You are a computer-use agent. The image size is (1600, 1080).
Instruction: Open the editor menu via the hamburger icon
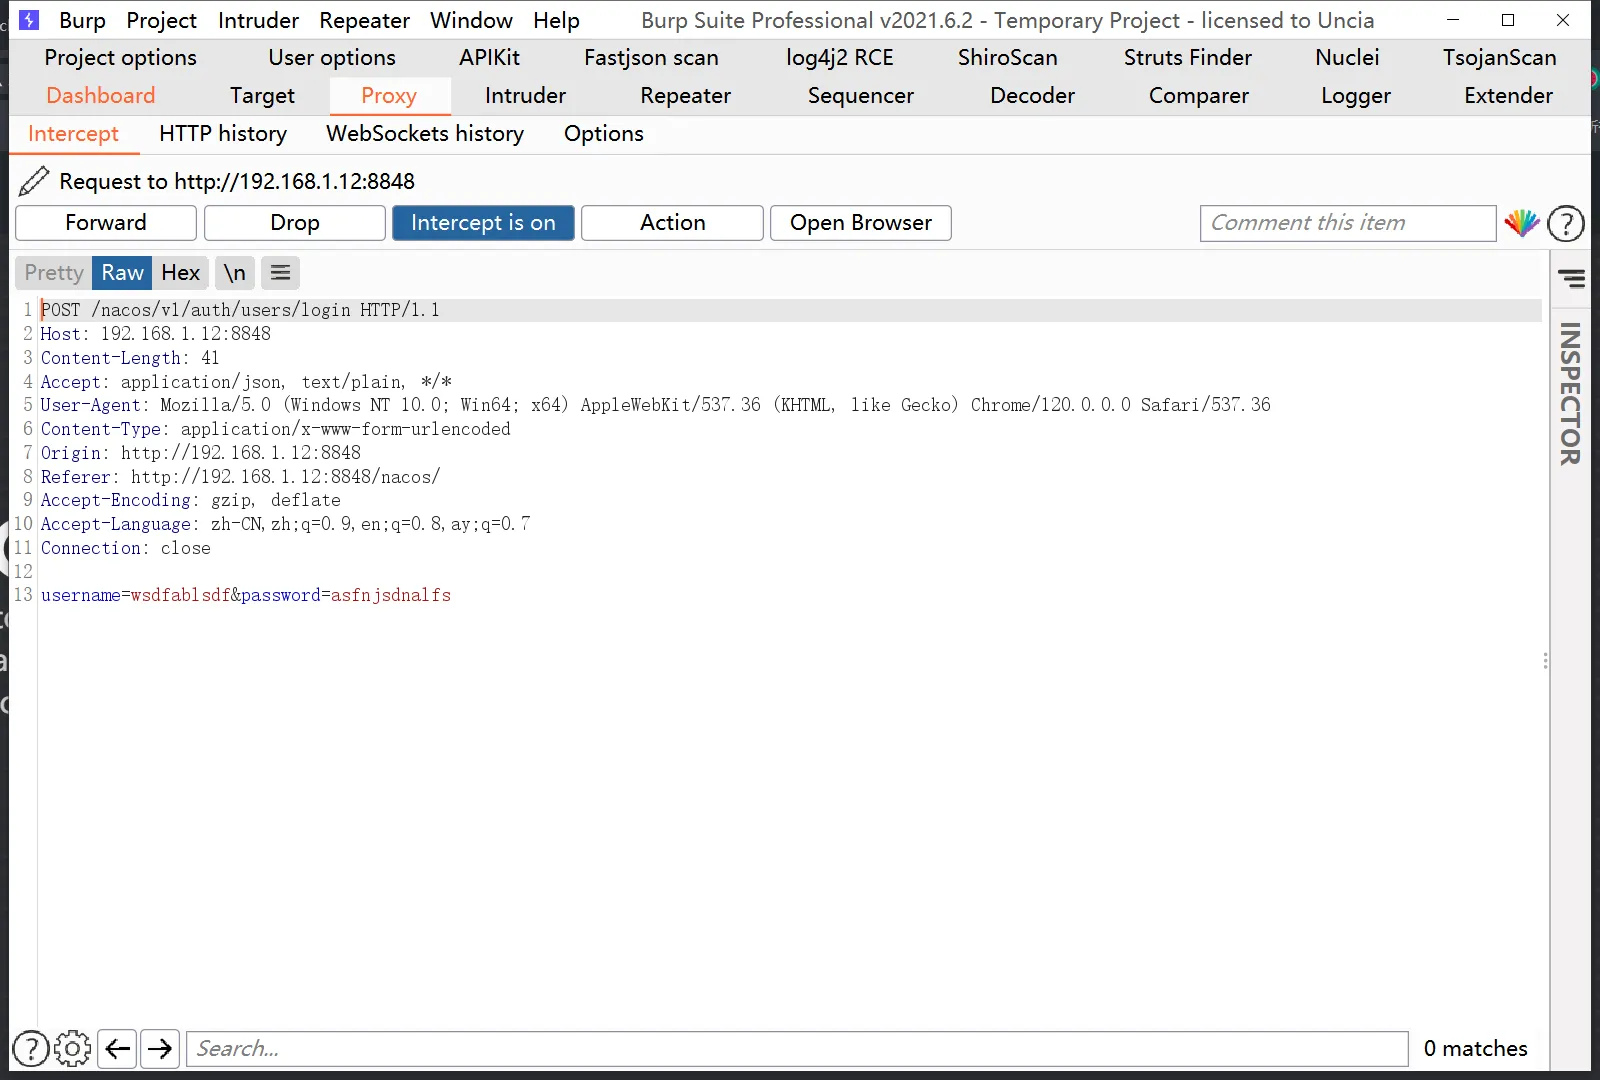click(279, 272)
